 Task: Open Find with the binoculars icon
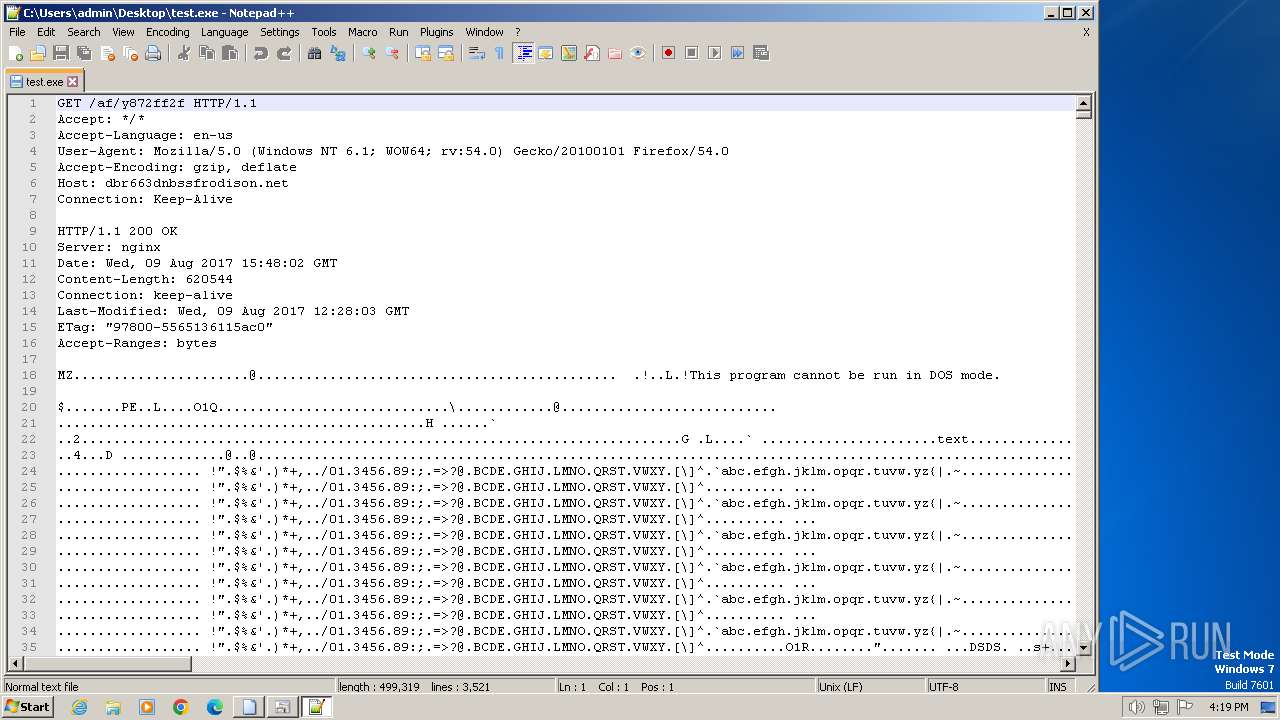click(315, 53)
